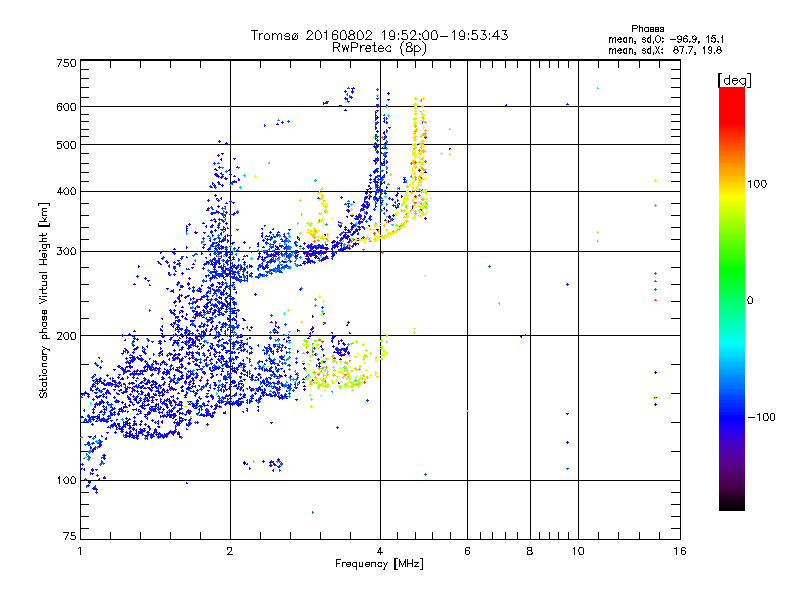
Task: Click the 'Stationary phase Virtual Height [km]' y-axis label
Action: [x=44, y=300]
